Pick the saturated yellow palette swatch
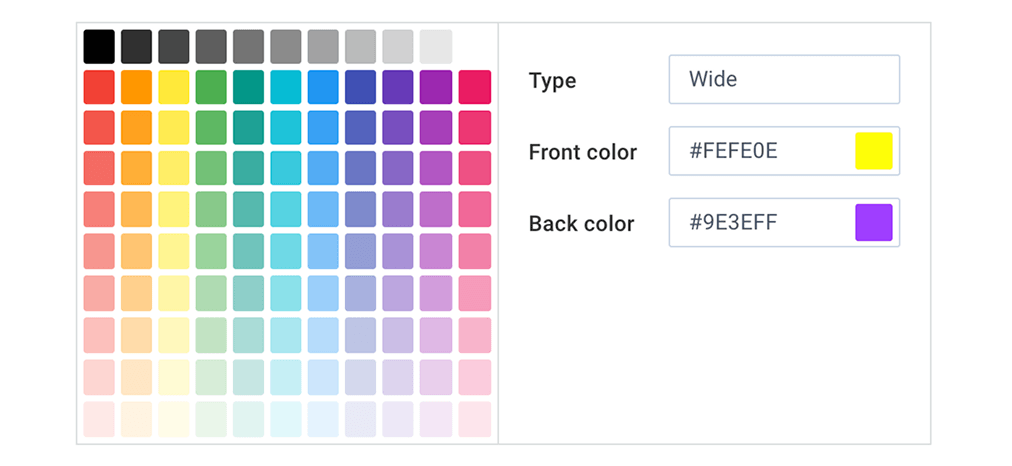The width and height of the screenshot is (1012, 466). coord(174,87)
